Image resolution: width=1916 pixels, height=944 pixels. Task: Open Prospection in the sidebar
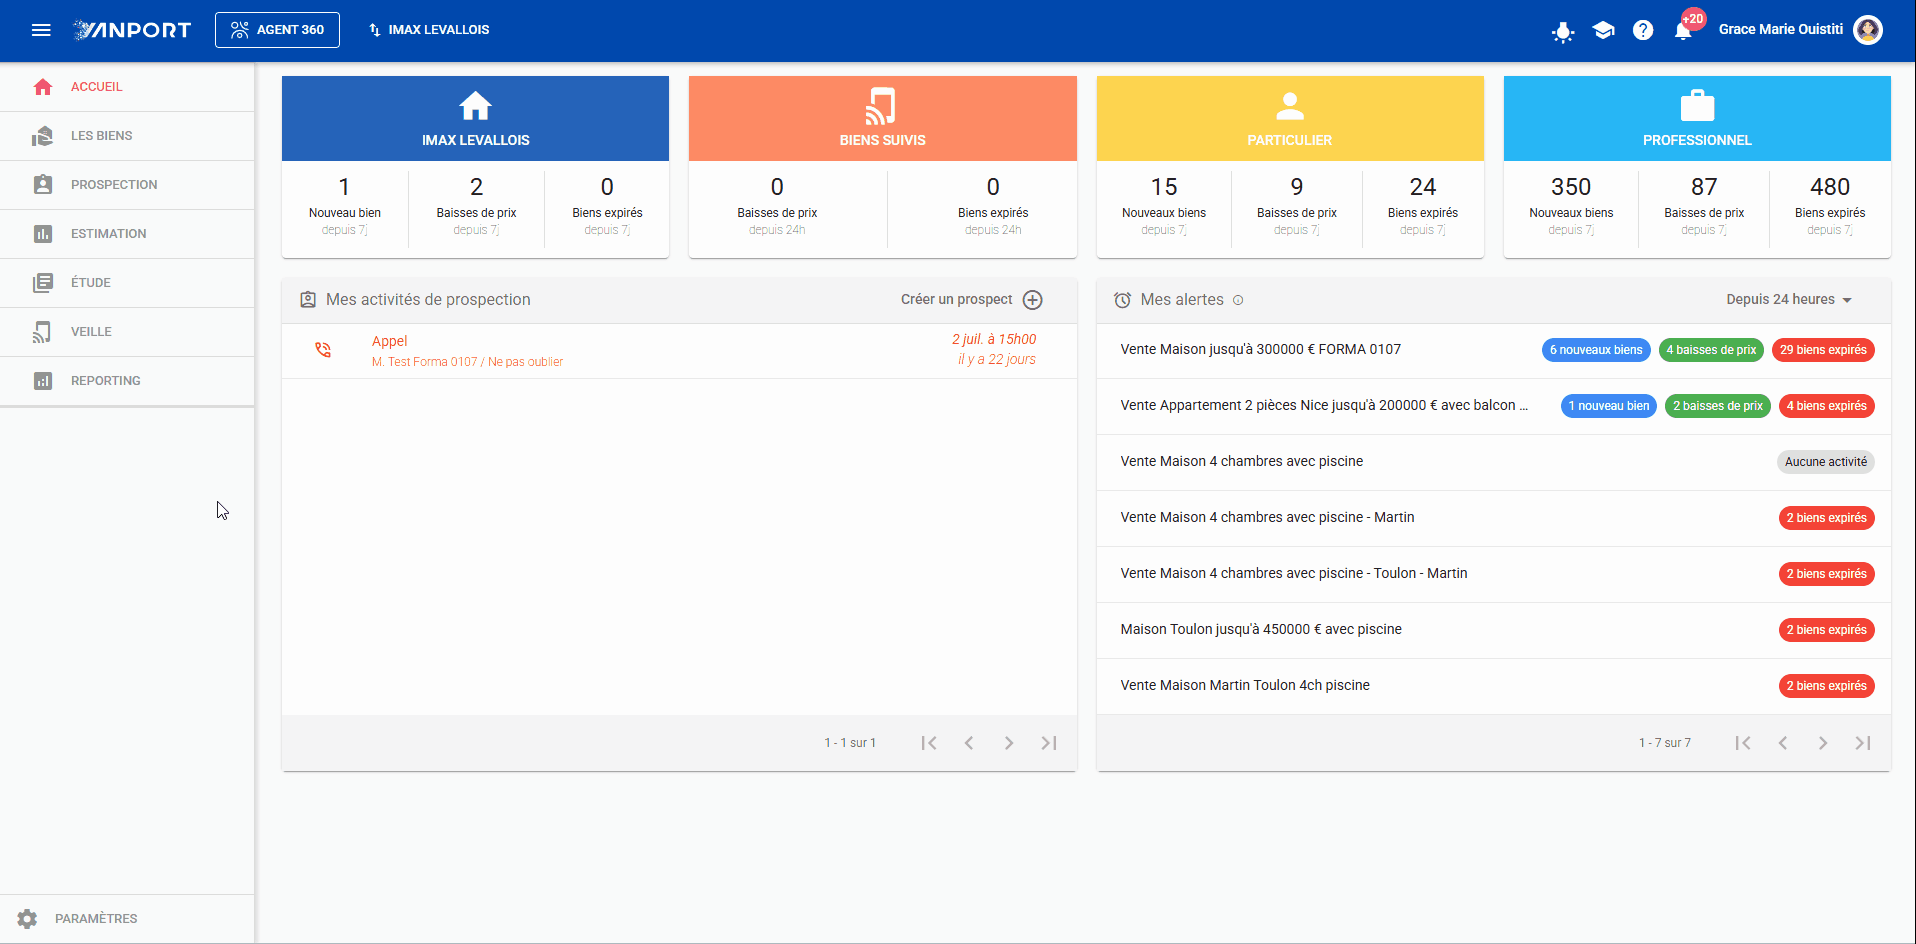click(x=127, y=185)
